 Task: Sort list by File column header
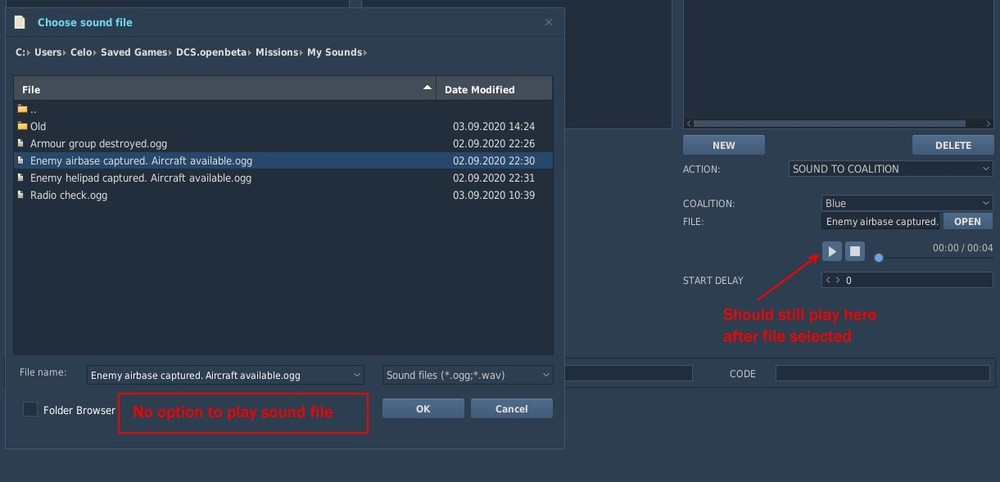tap(225, 89)
